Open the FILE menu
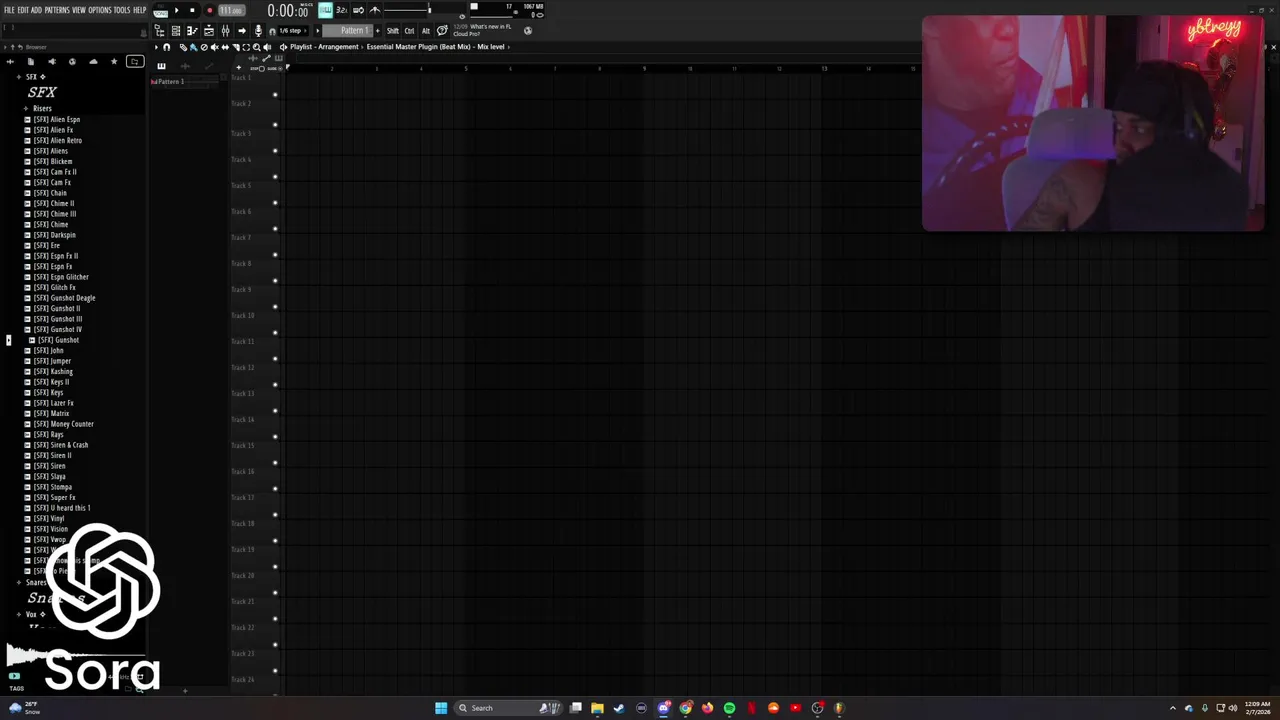Screen dimensions: 1280x720 click(x=10, y=10)
